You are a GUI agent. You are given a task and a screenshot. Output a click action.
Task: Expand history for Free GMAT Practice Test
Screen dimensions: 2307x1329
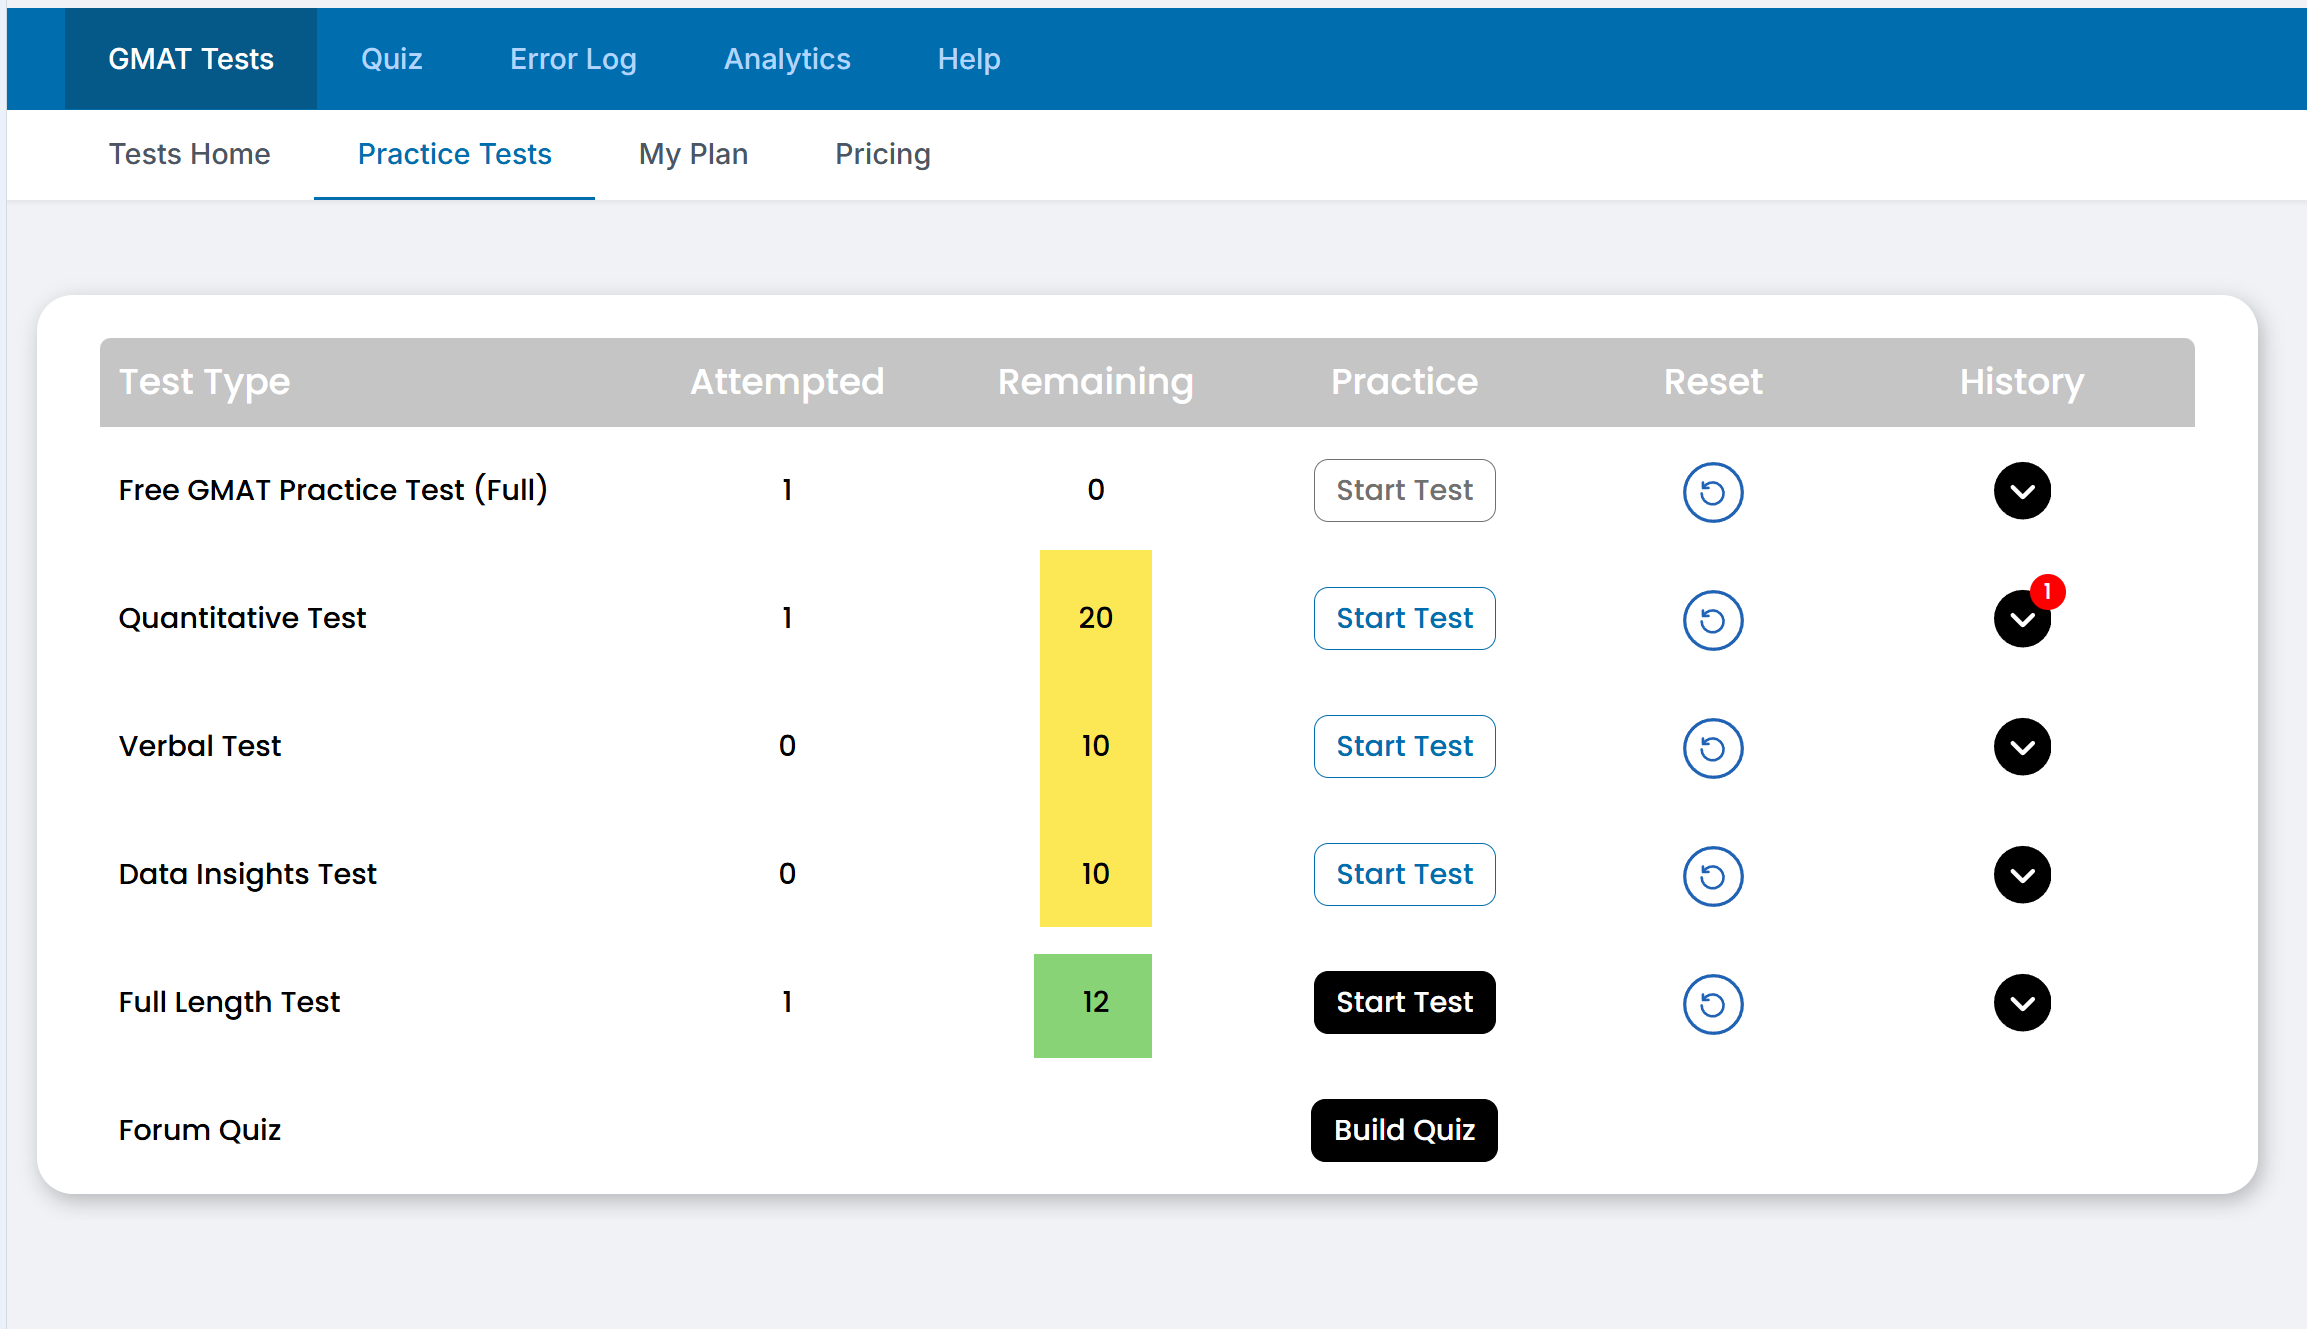click(2021, 491)
